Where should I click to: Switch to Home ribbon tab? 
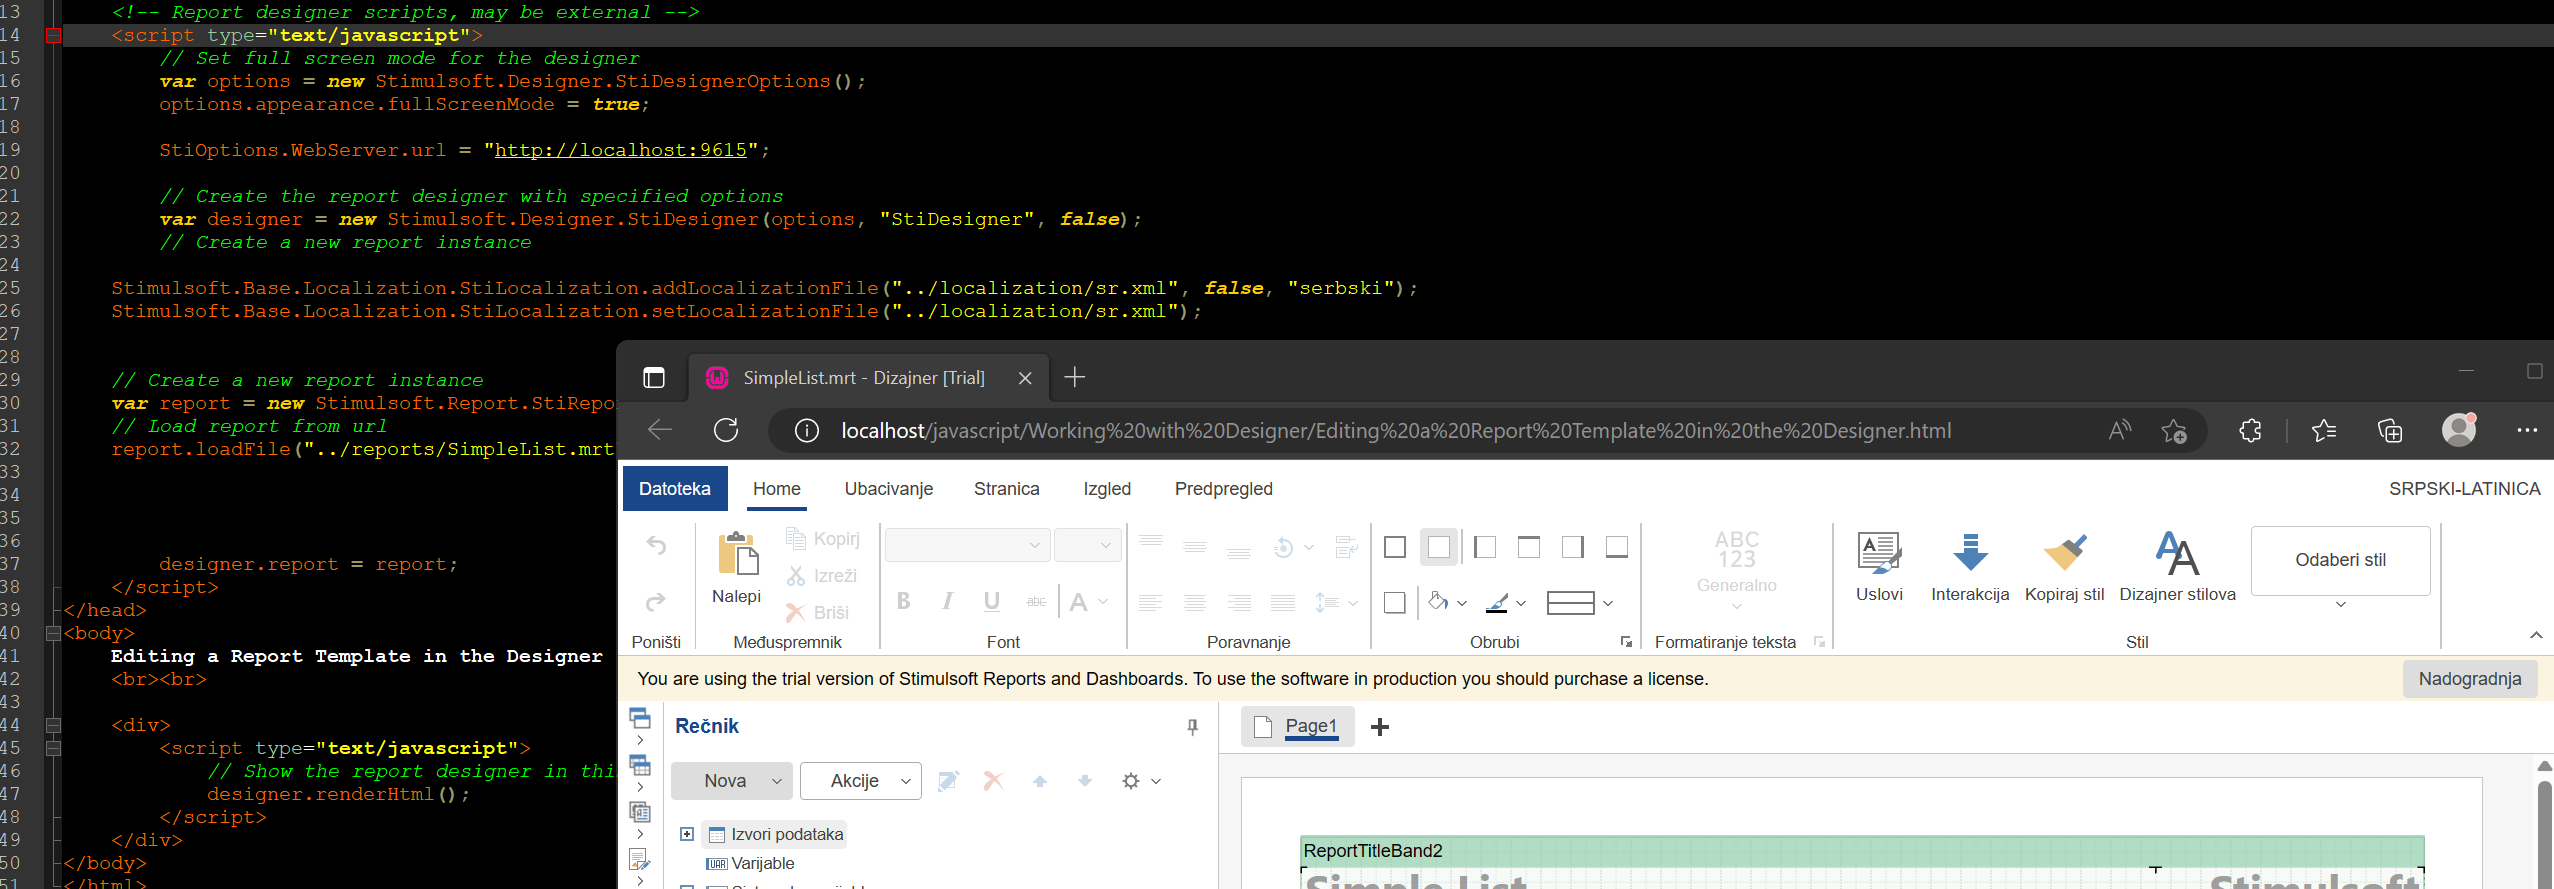[777, 489]
